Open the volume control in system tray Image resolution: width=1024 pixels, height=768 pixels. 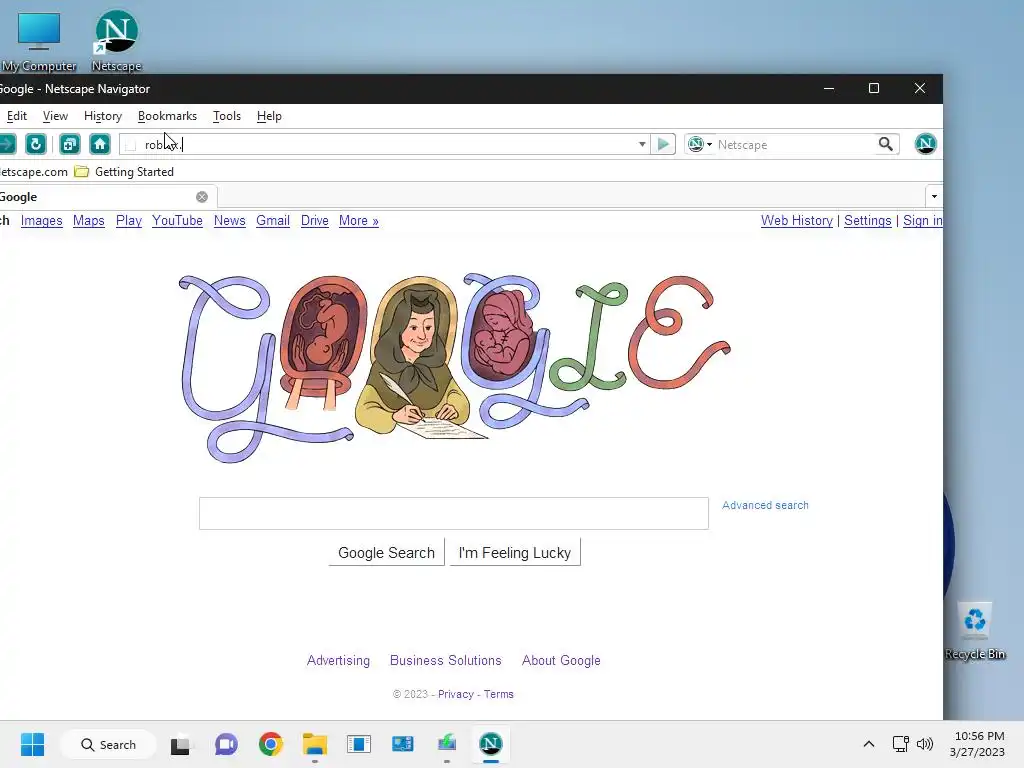[x=925, y=744]
